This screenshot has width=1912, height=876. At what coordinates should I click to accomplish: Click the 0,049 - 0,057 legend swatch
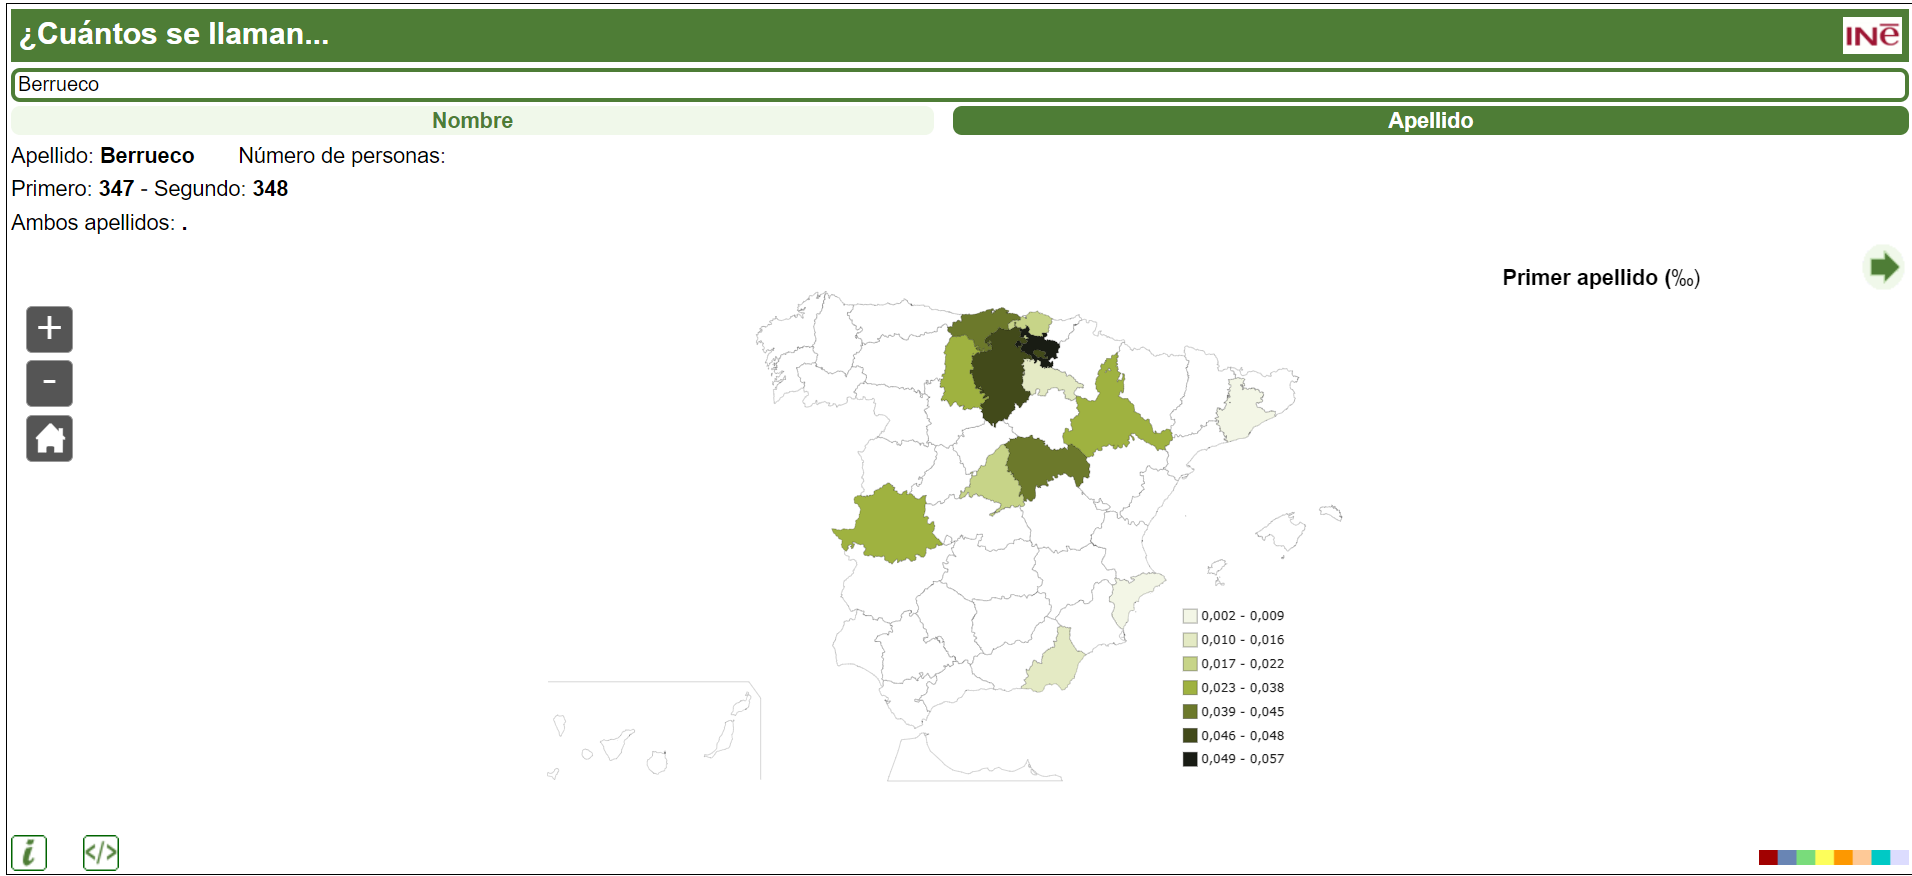tap(1190, 759)
